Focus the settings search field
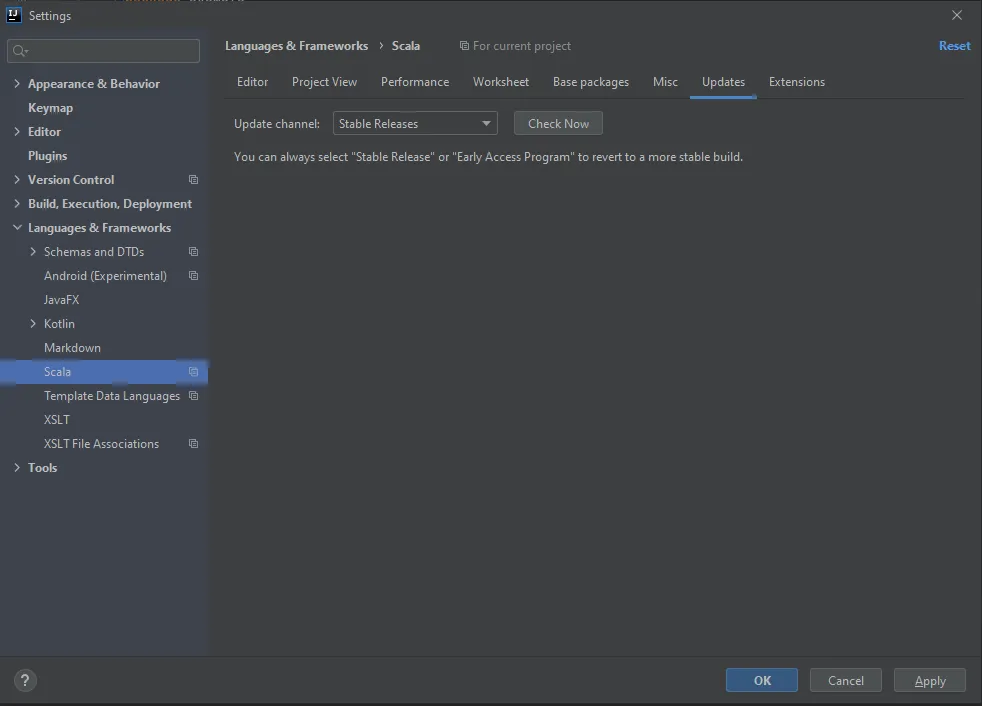The image size is (982, 706). click(103, 51)
